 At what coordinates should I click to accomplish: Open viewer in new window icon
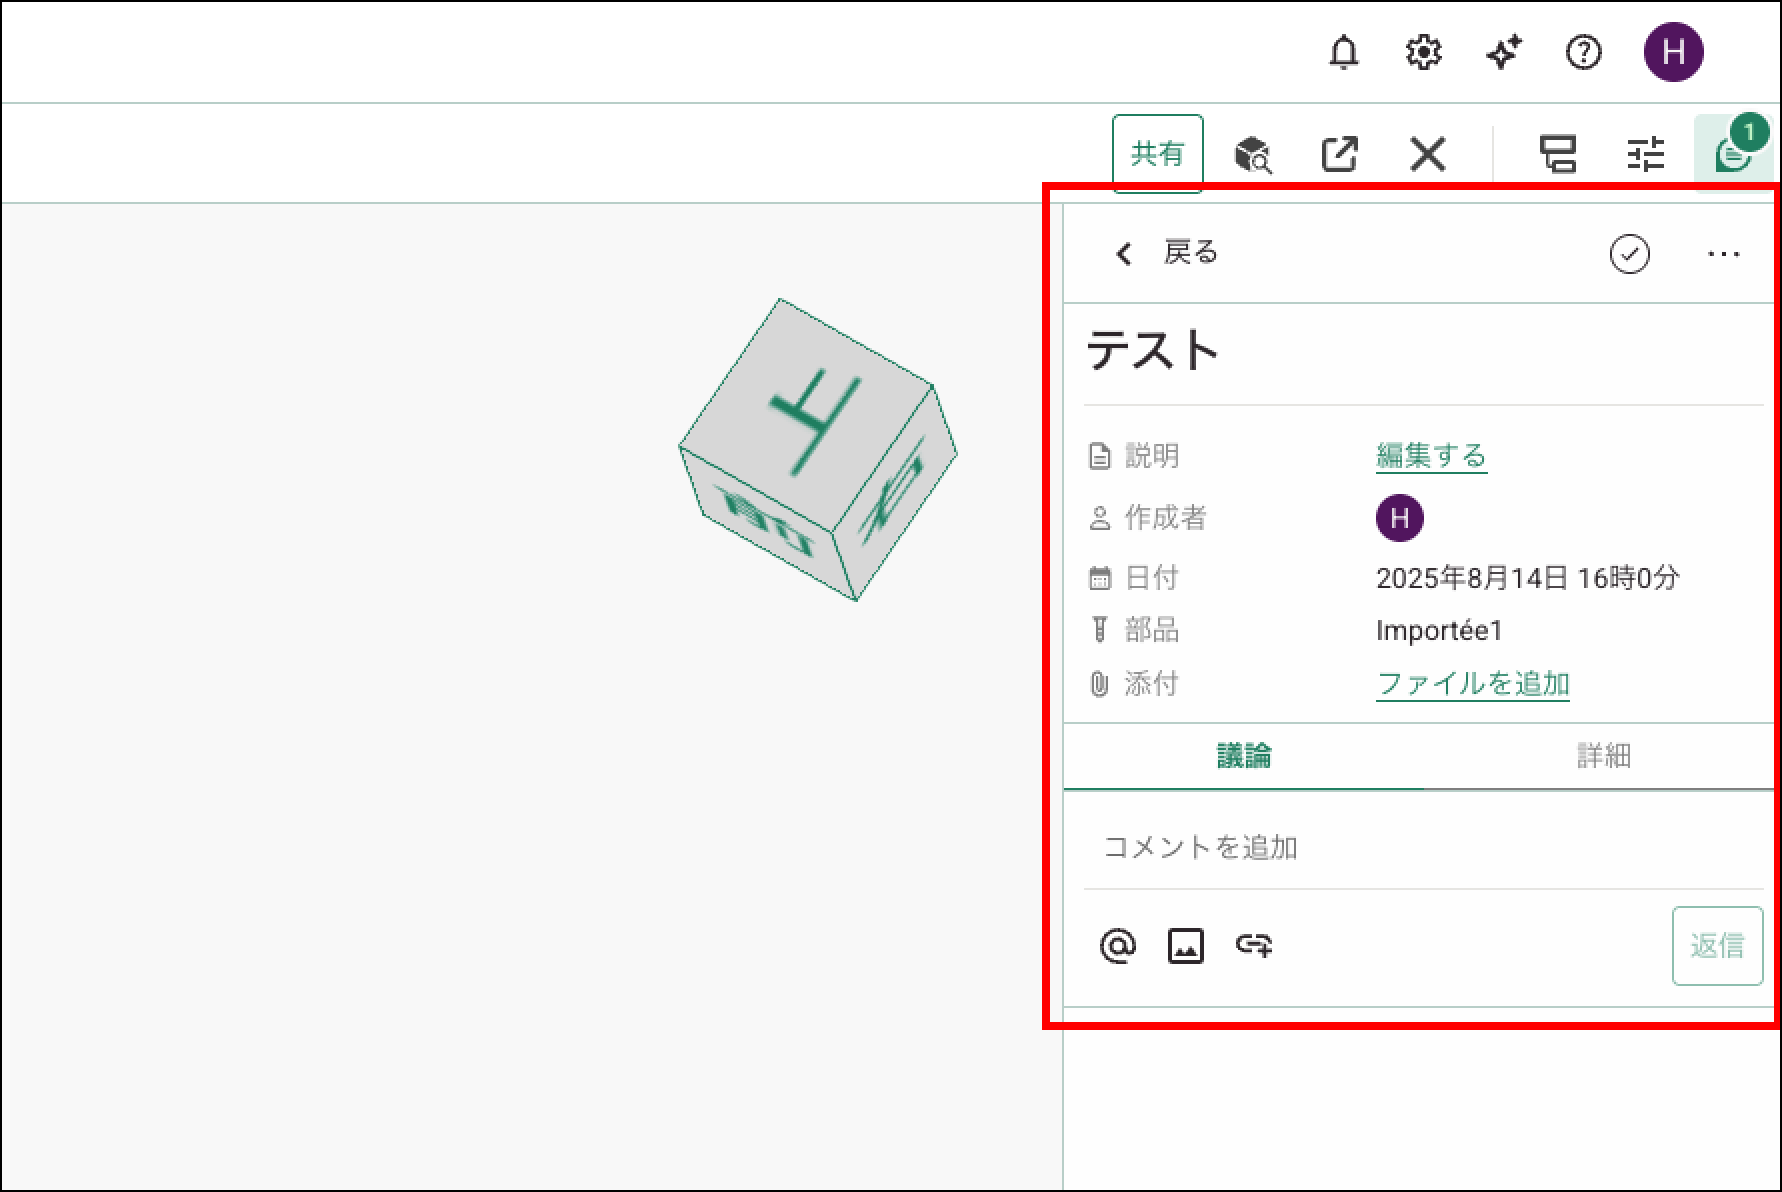coord(1339,155)
